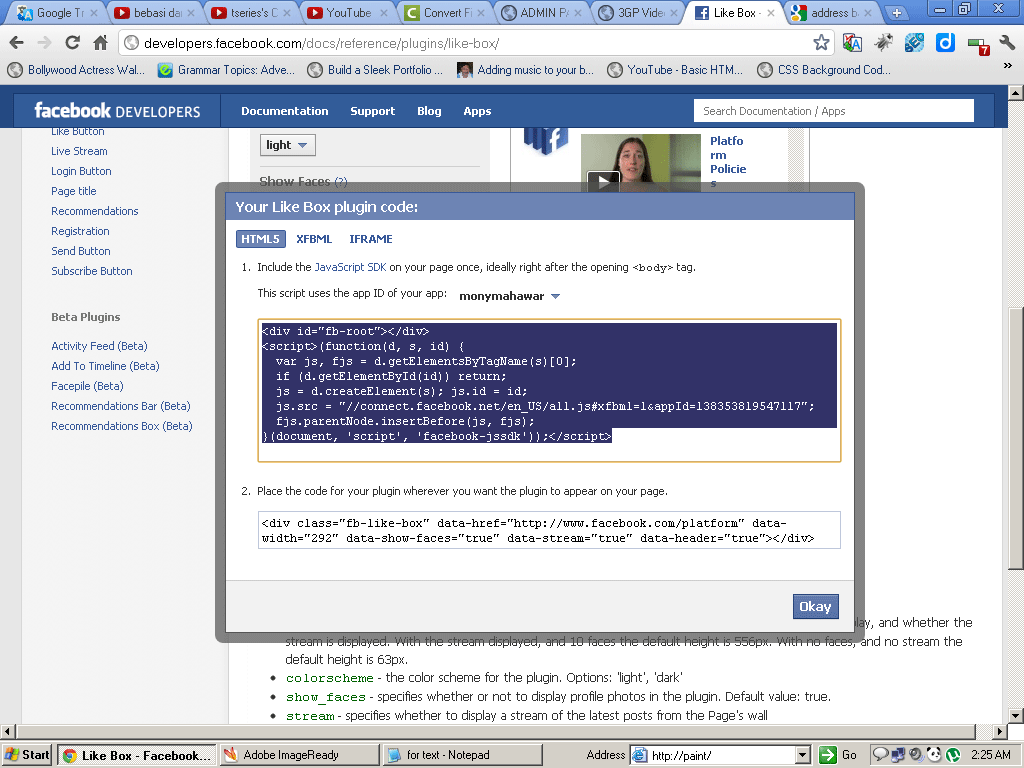Open Live Stream sidebar link
The image size is (1024, 768).
[x=79, y=151]
